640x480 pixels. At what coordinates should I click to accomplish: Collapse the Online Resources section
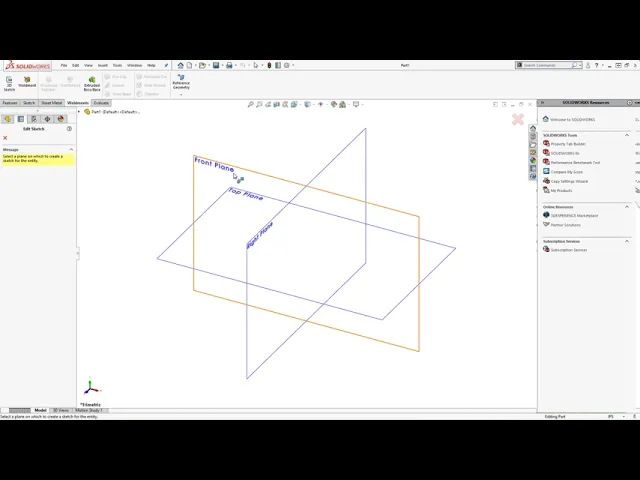(x=627, y=207)
